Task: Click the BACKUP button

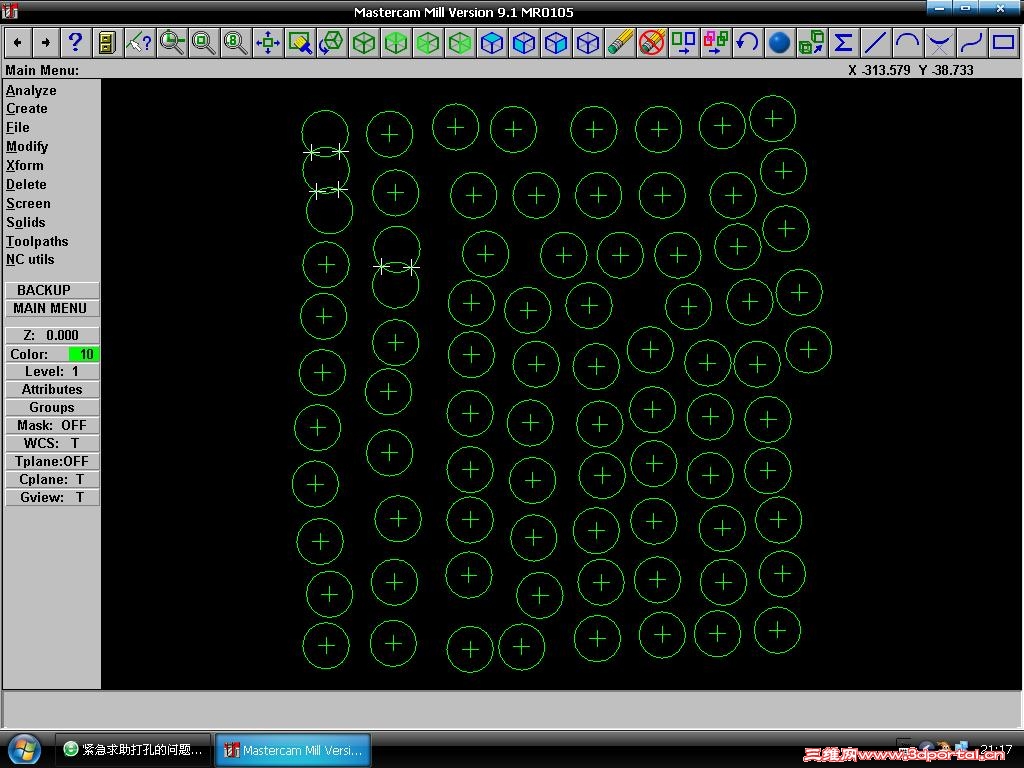Action: click(x=52, y=290)
